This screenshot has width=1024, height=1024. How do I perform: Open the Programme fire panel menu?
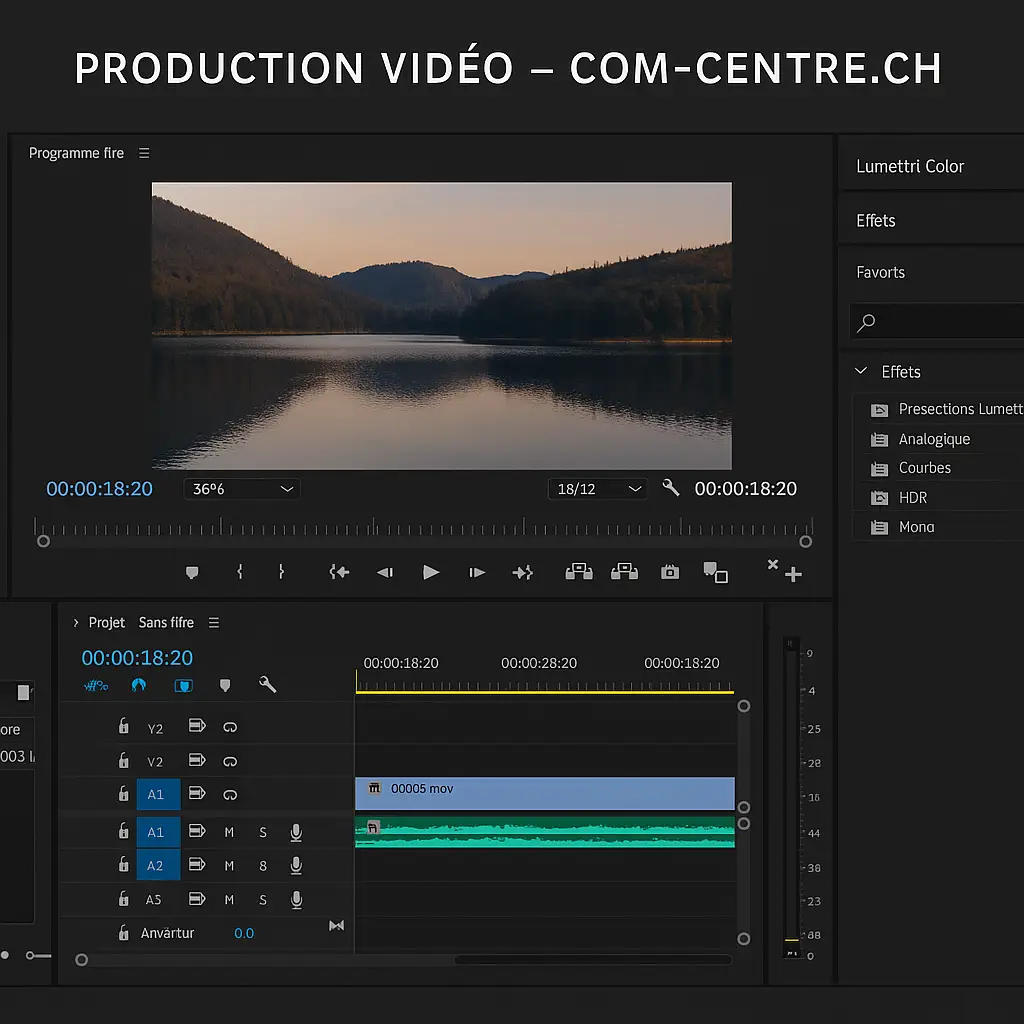(144, 153)
